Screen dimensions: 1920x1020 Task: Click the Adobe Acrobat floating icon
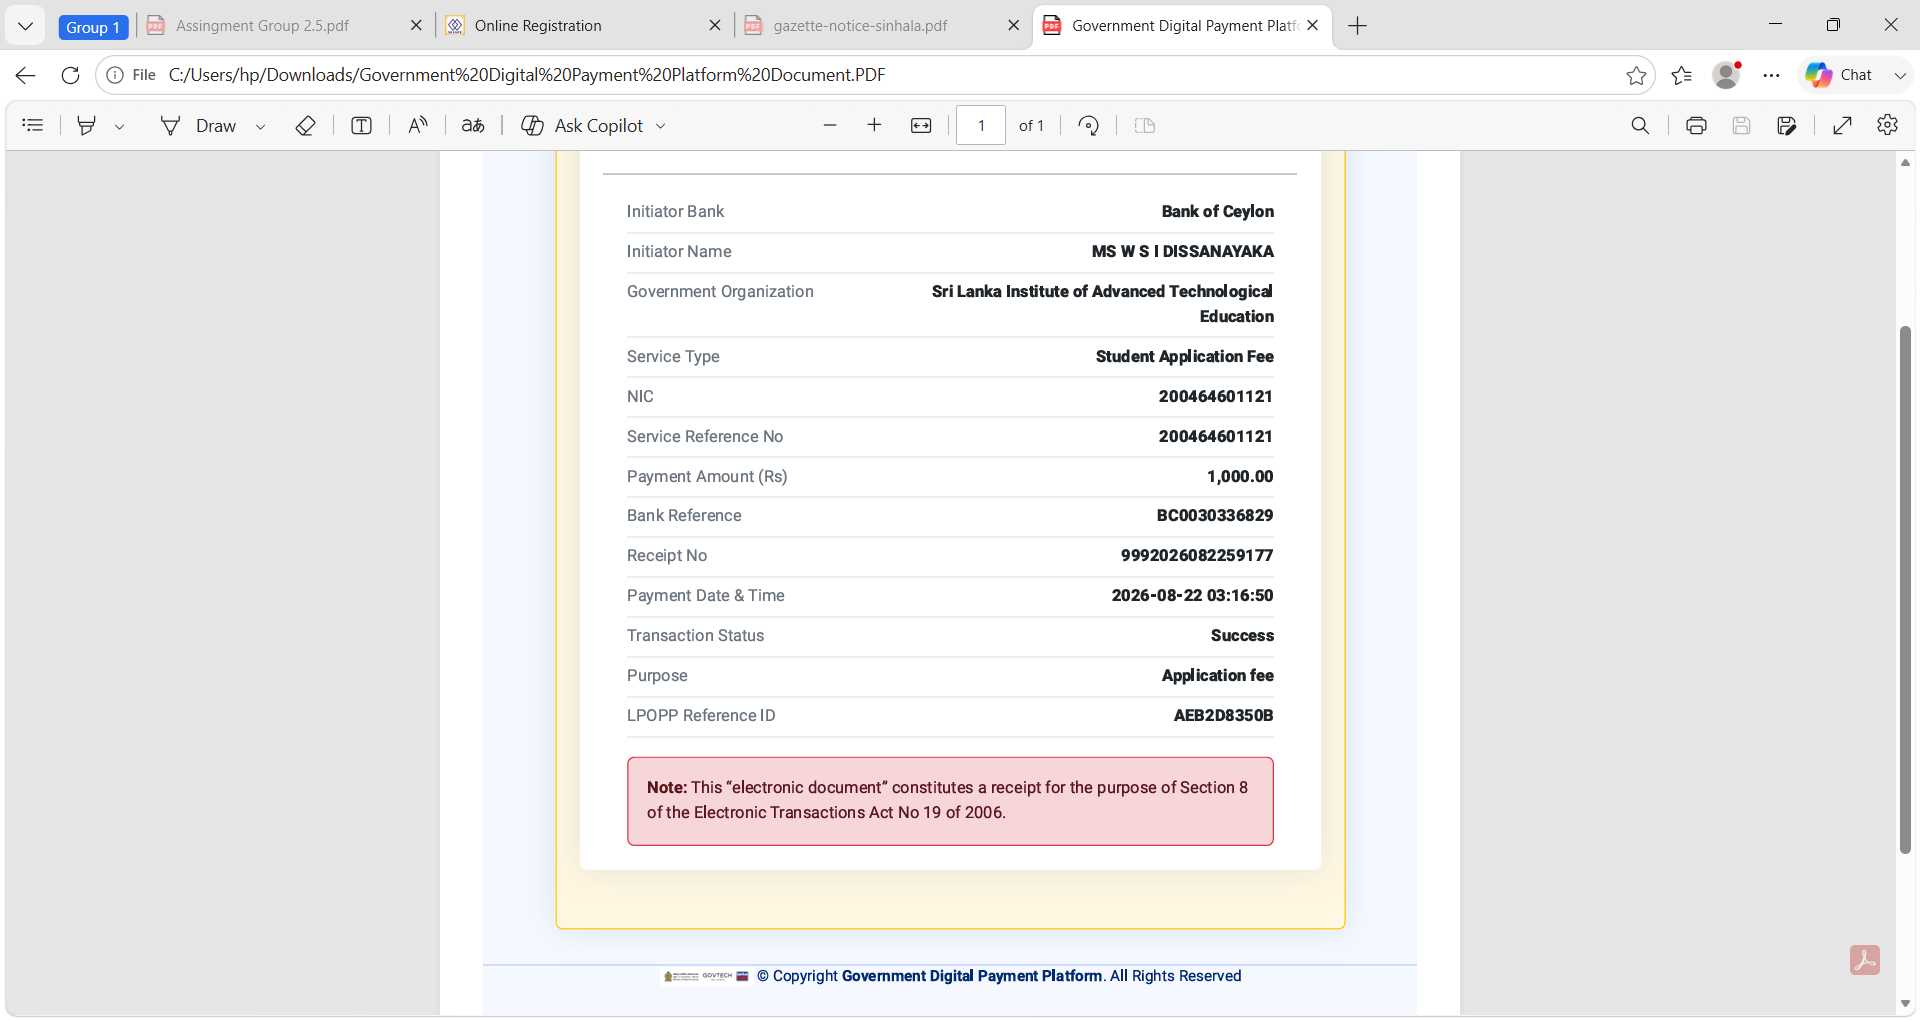point(1865,960)
